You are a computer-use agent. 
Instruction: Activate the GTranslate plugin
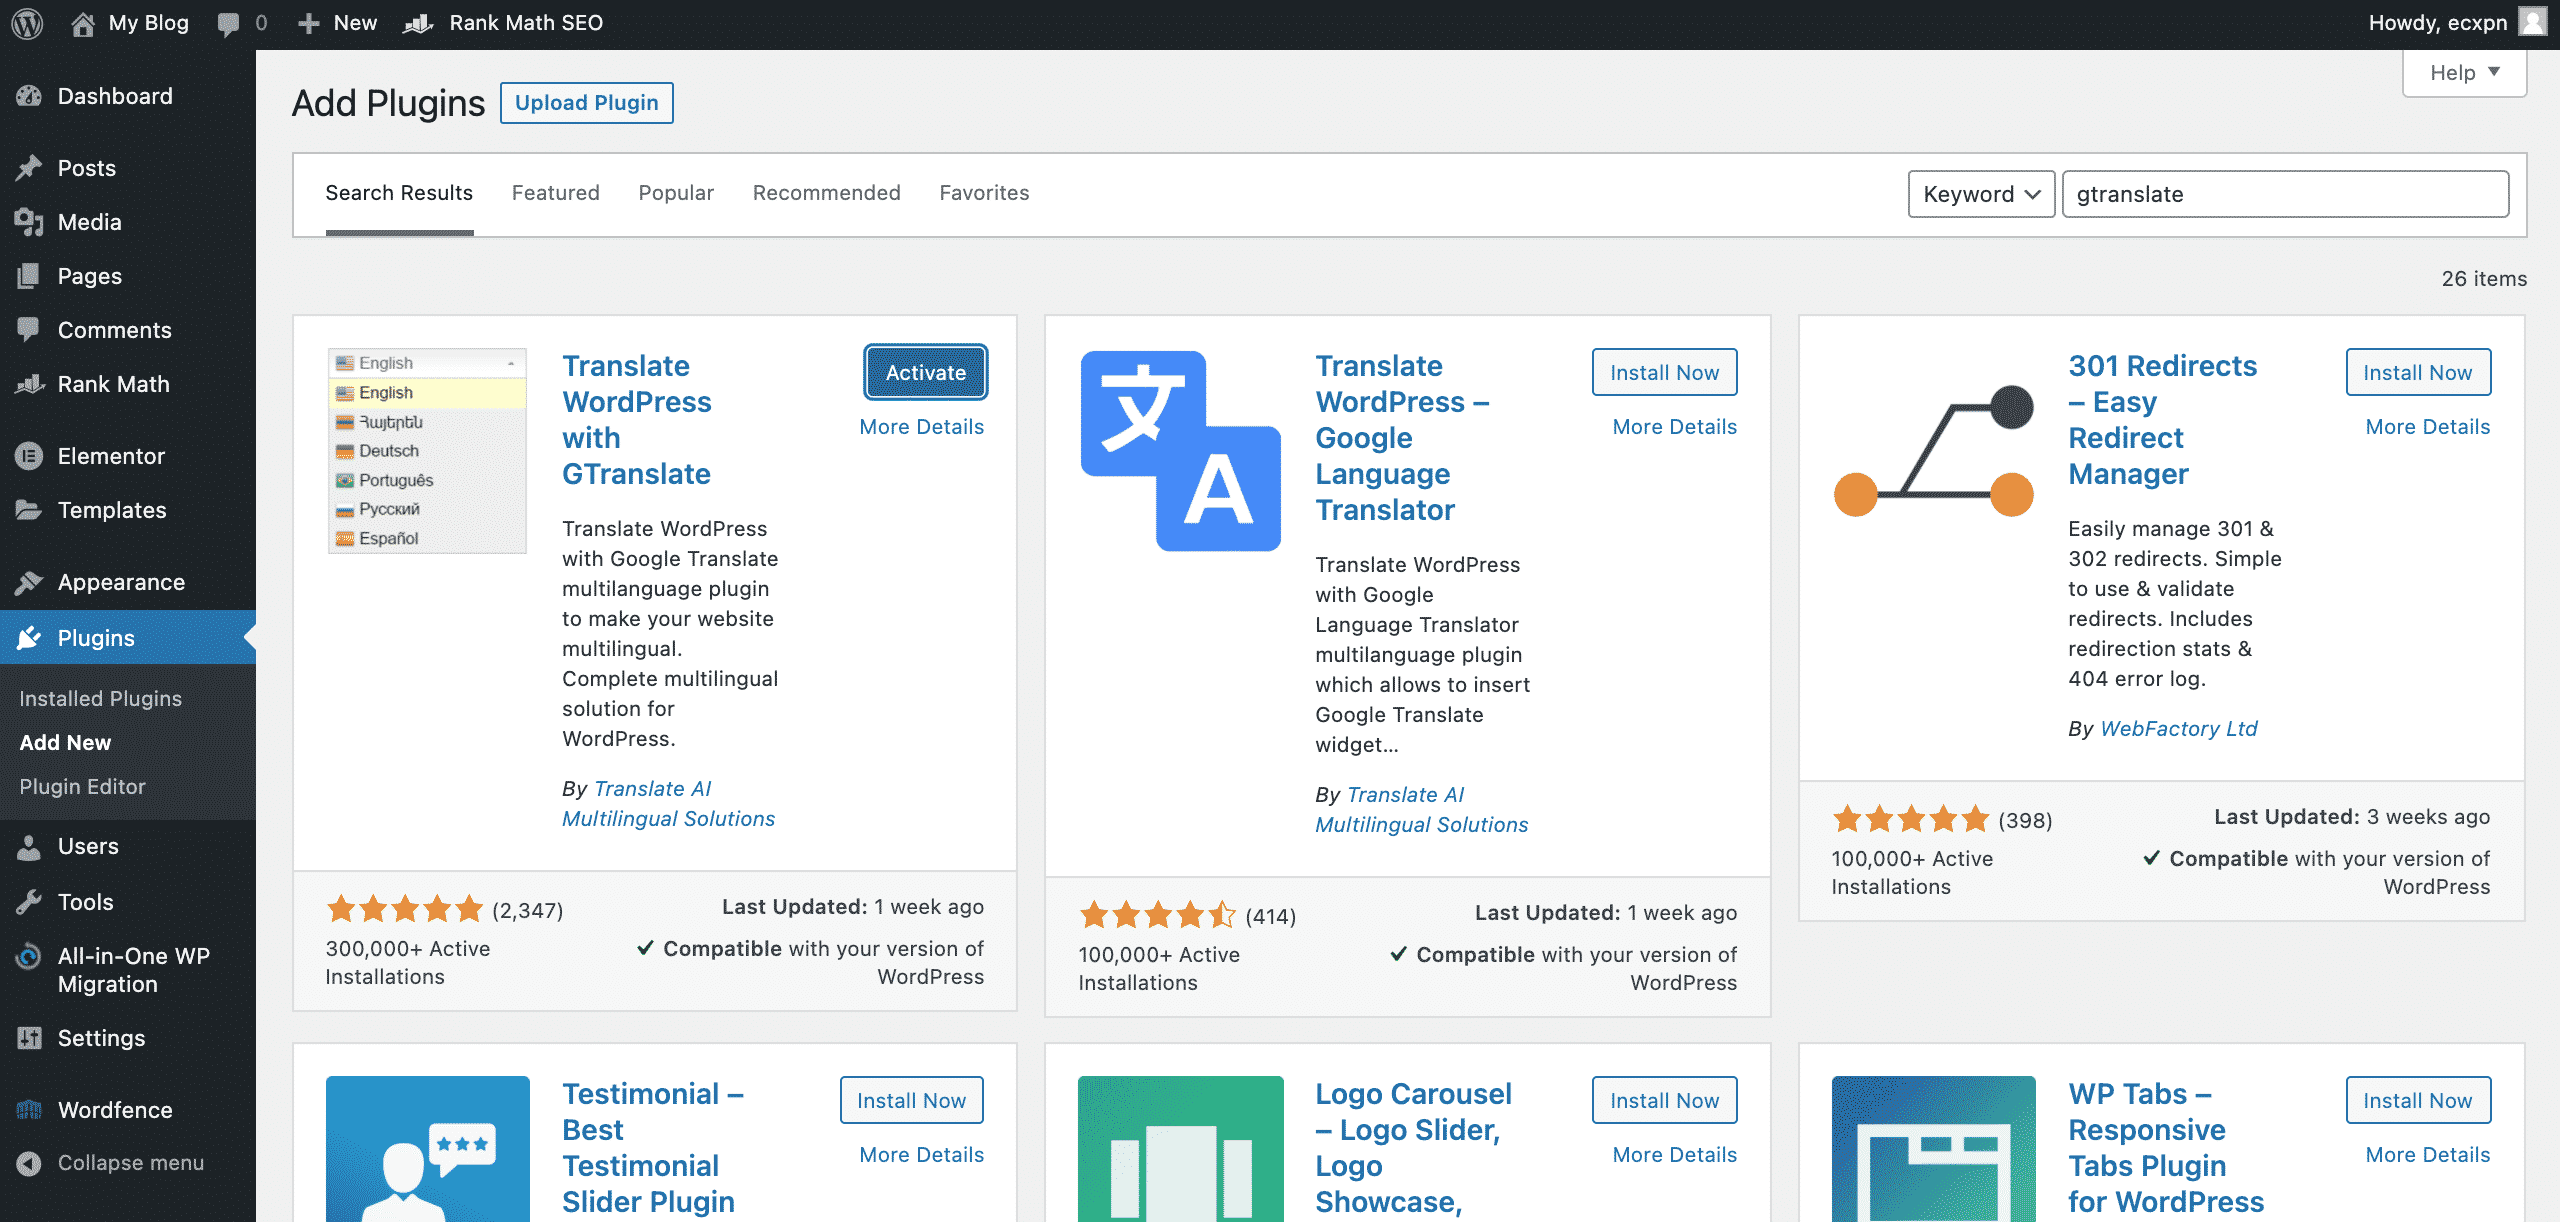click(x=926, y=372)
